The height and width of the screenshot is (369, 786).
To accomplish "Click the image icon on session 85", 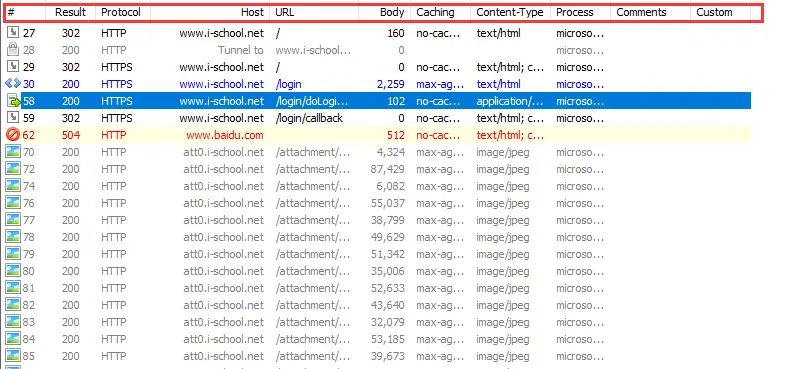I will coord(13,356).
